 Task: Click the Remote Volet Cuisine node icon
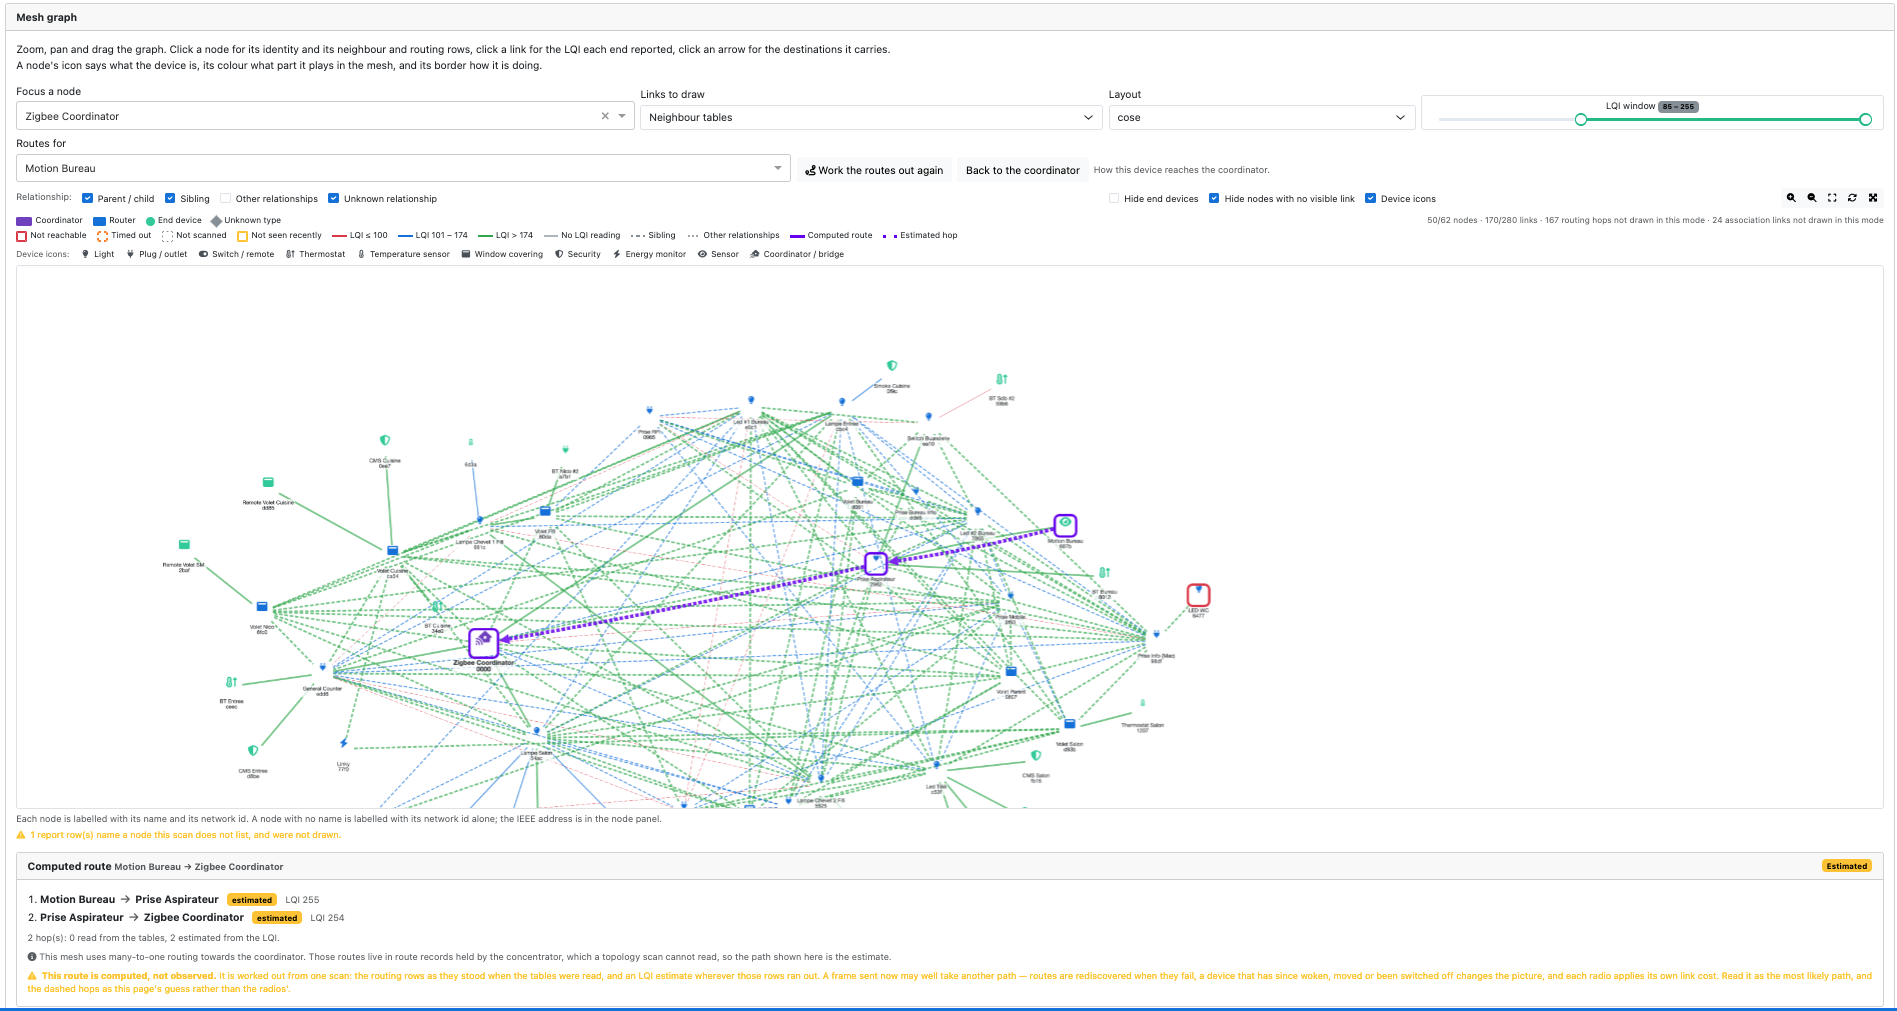[x=268, y=483]
